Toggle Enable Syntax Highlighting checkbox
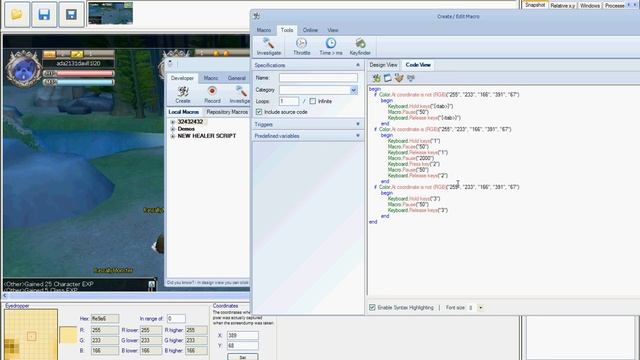 click(372, 307)
